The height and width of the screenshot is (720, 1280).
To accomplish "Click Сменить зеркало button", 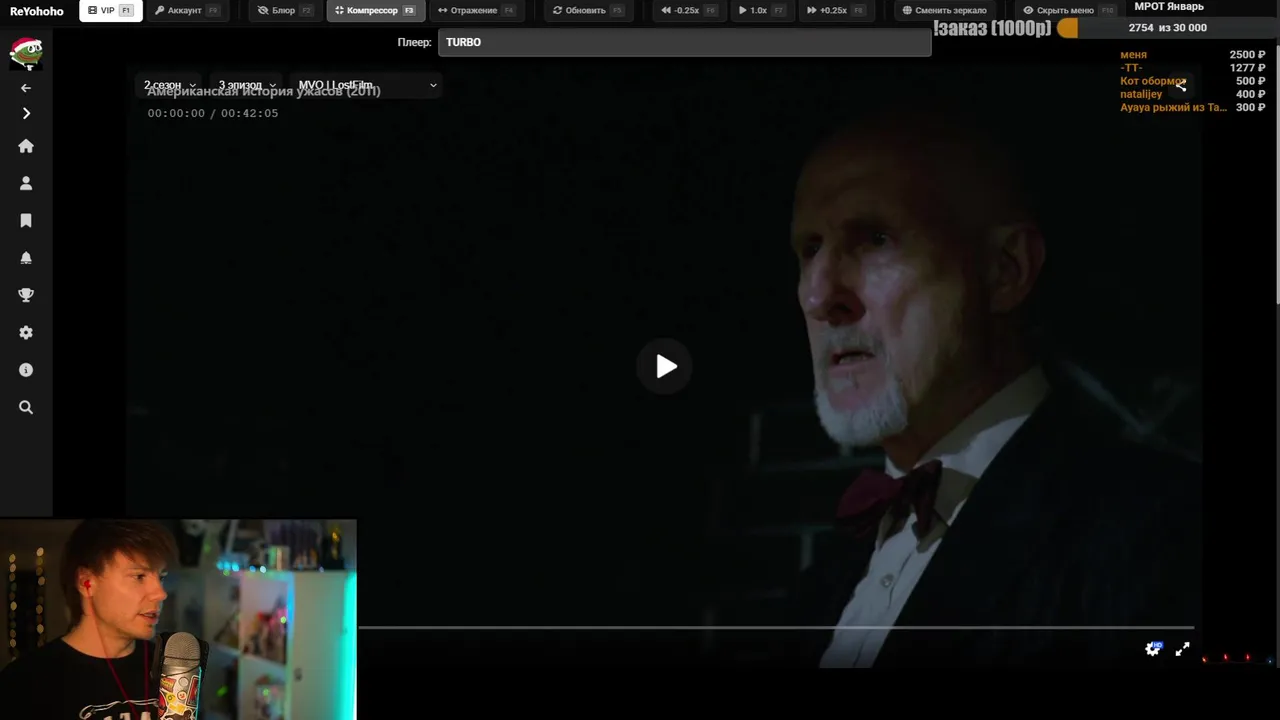I will 944,11.
